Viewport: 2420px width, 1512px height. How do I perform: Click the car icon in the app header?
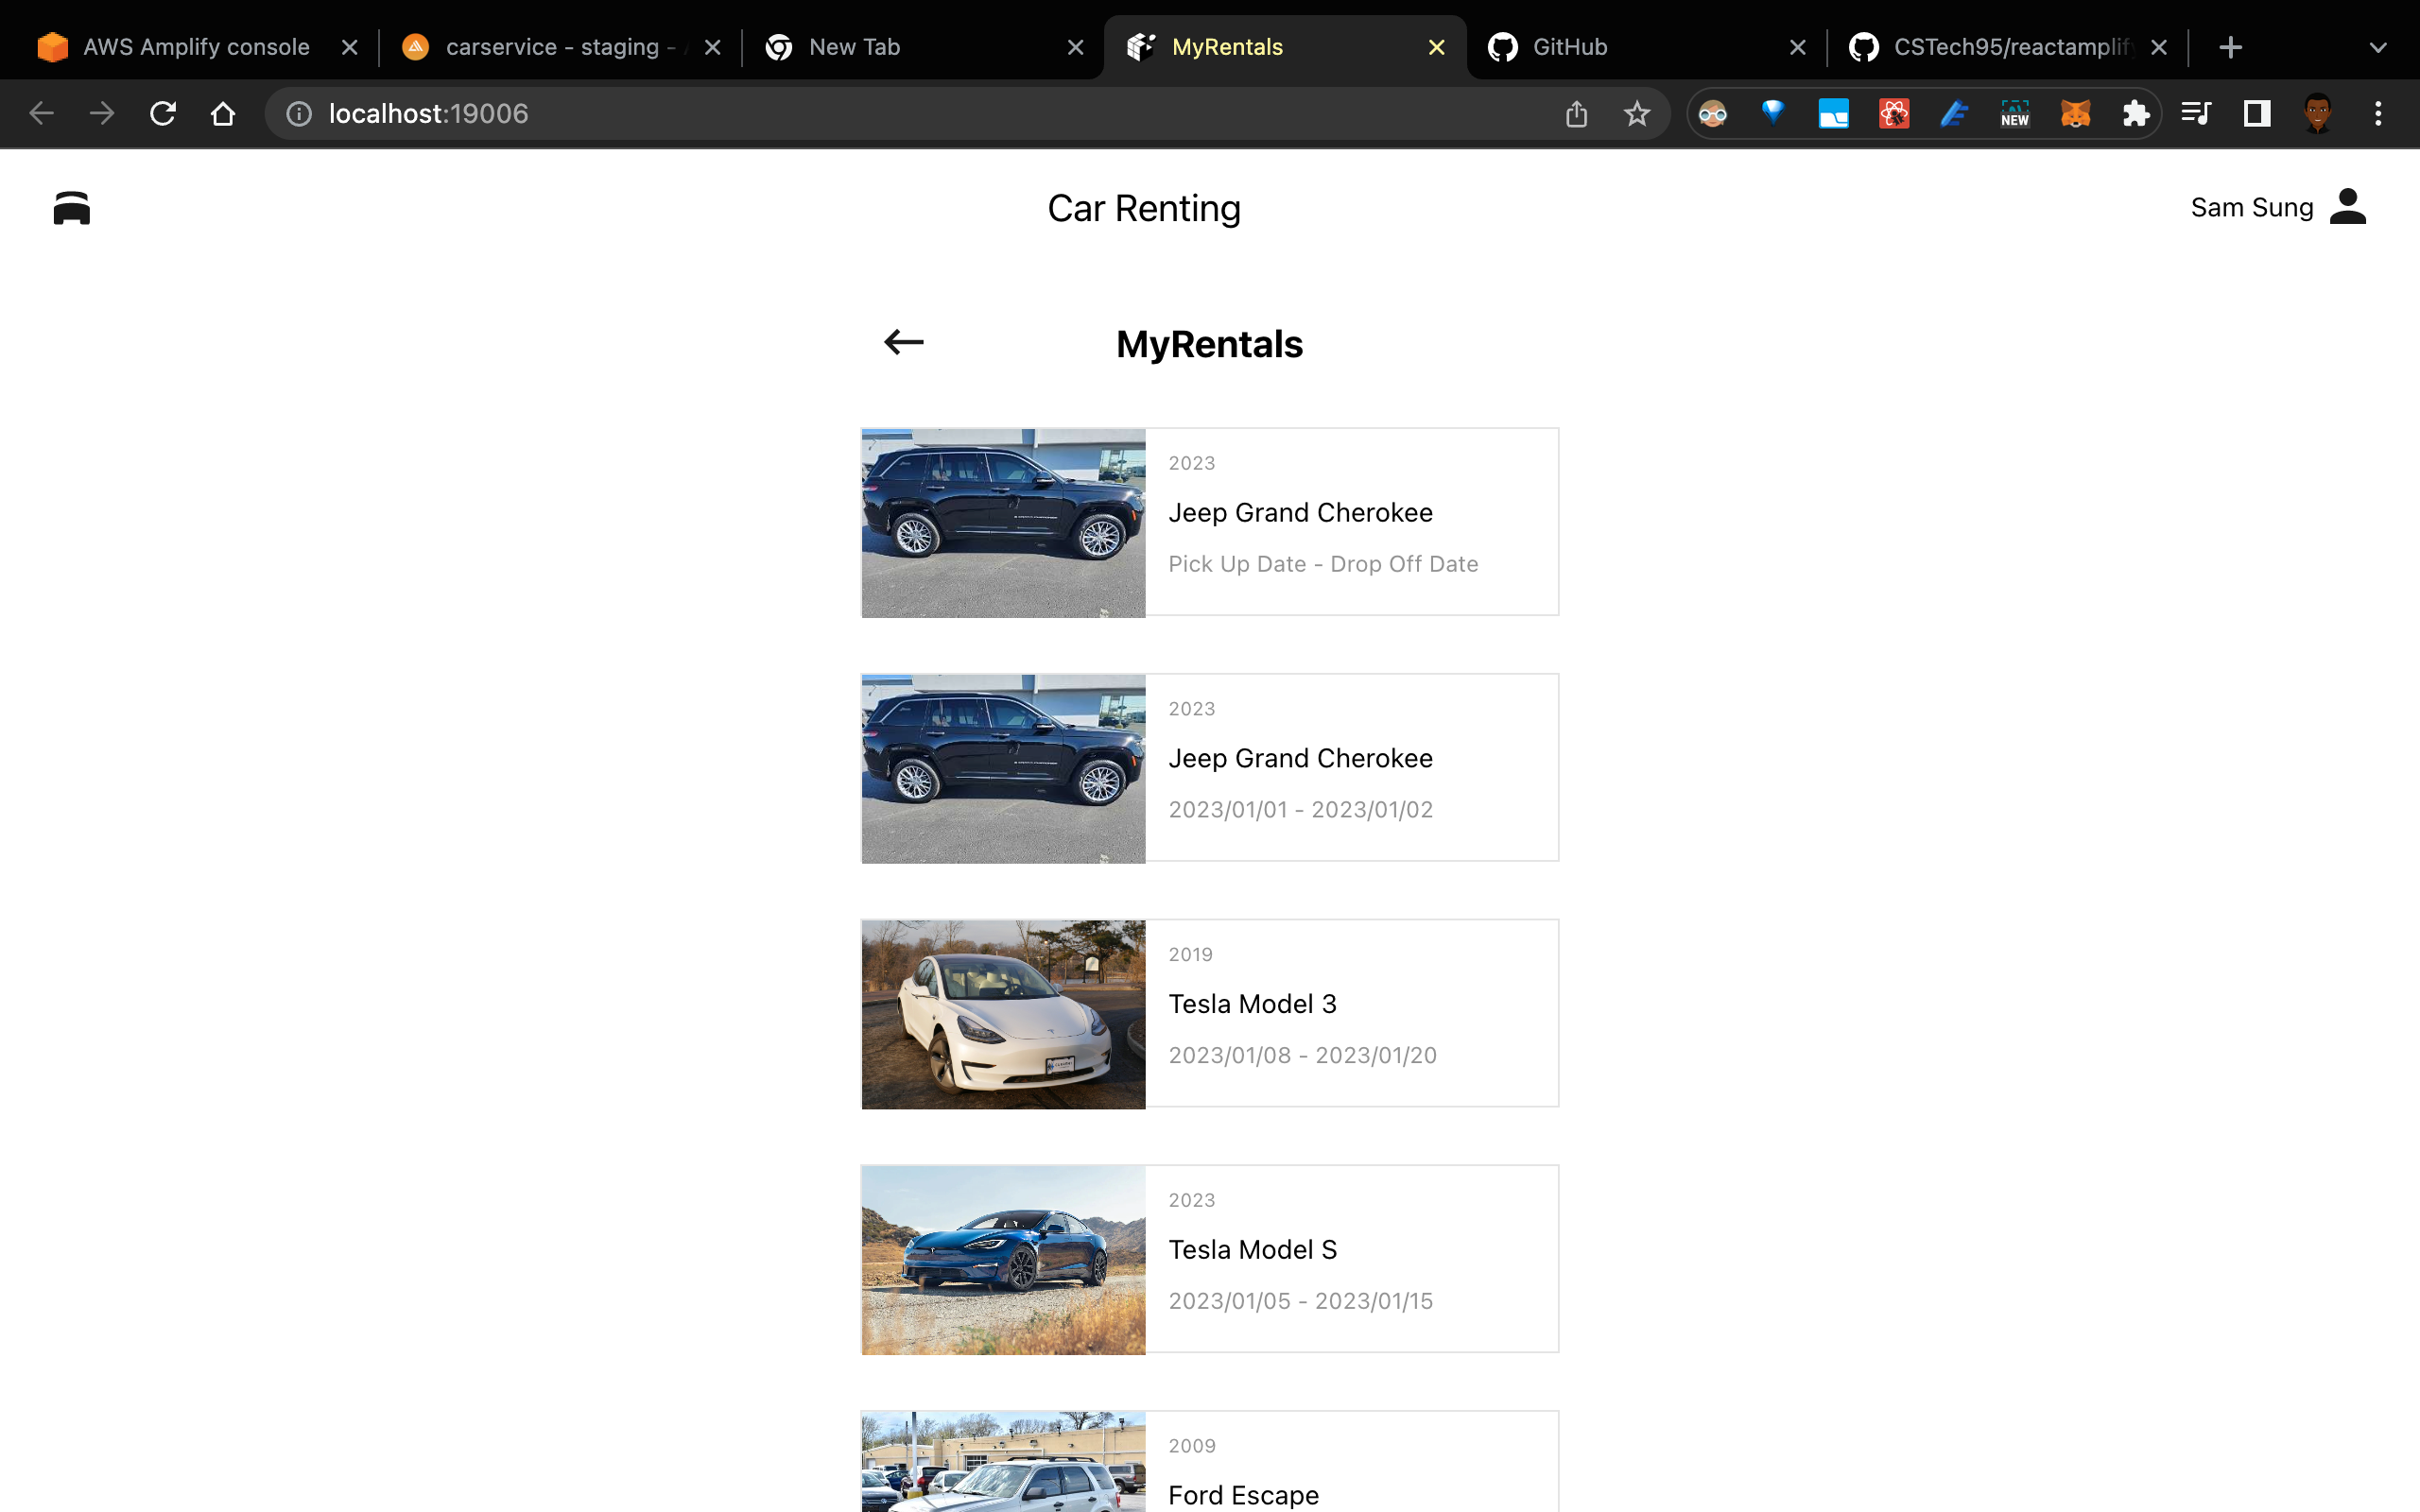[71, 207]
